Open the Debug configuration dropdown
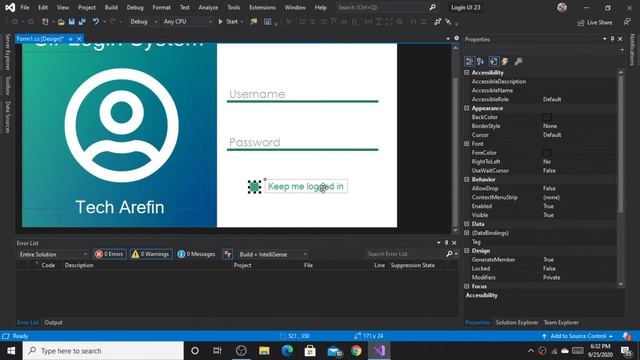This screenshot has height=360, width=640. point(143,22)
